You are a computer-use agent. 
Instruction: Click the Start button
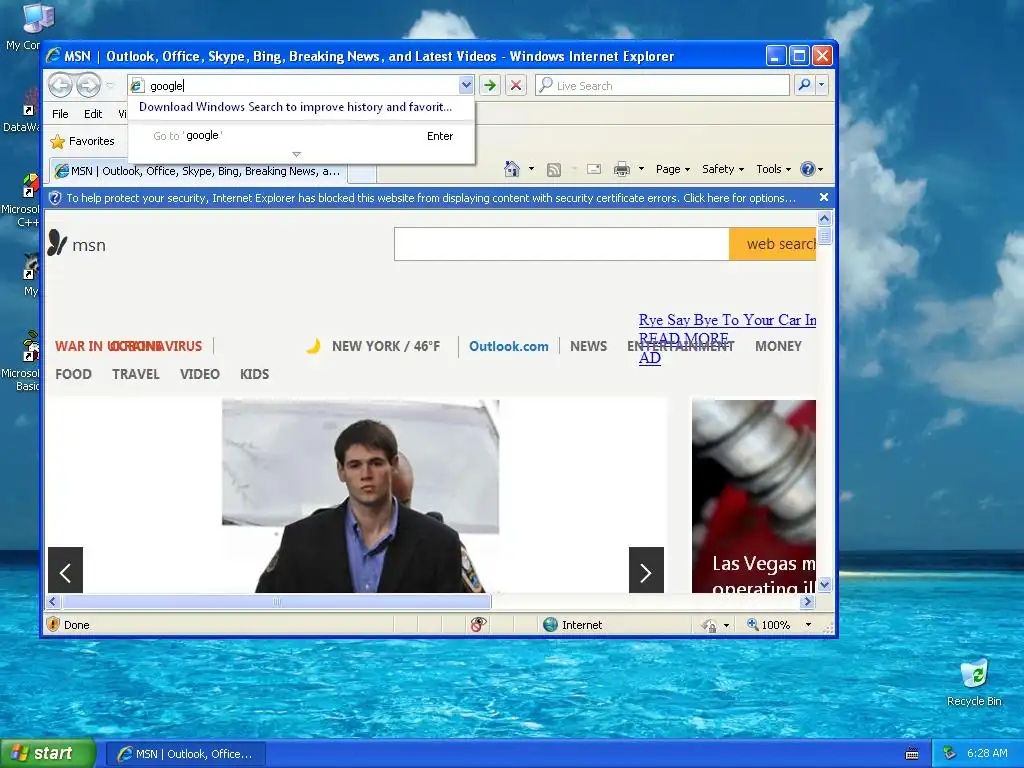[x=48, y=754]
